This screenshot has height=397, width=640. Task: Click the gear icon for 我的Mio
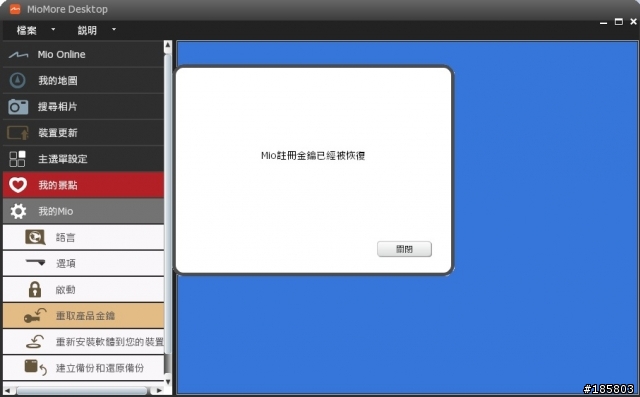pyautogui.click(x=18, y=211)
